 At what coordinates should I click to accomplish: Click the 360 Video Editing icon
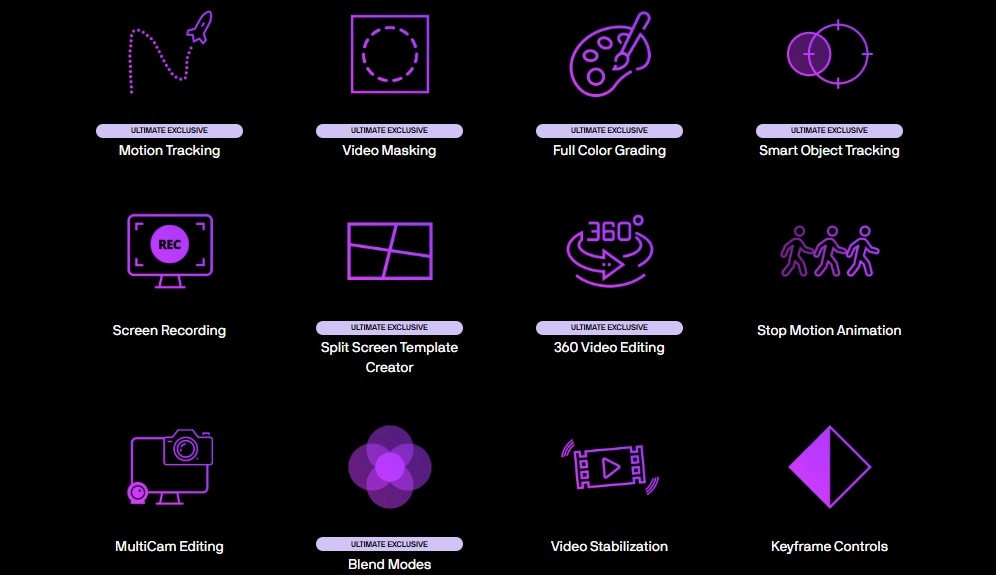coord(610,251)
